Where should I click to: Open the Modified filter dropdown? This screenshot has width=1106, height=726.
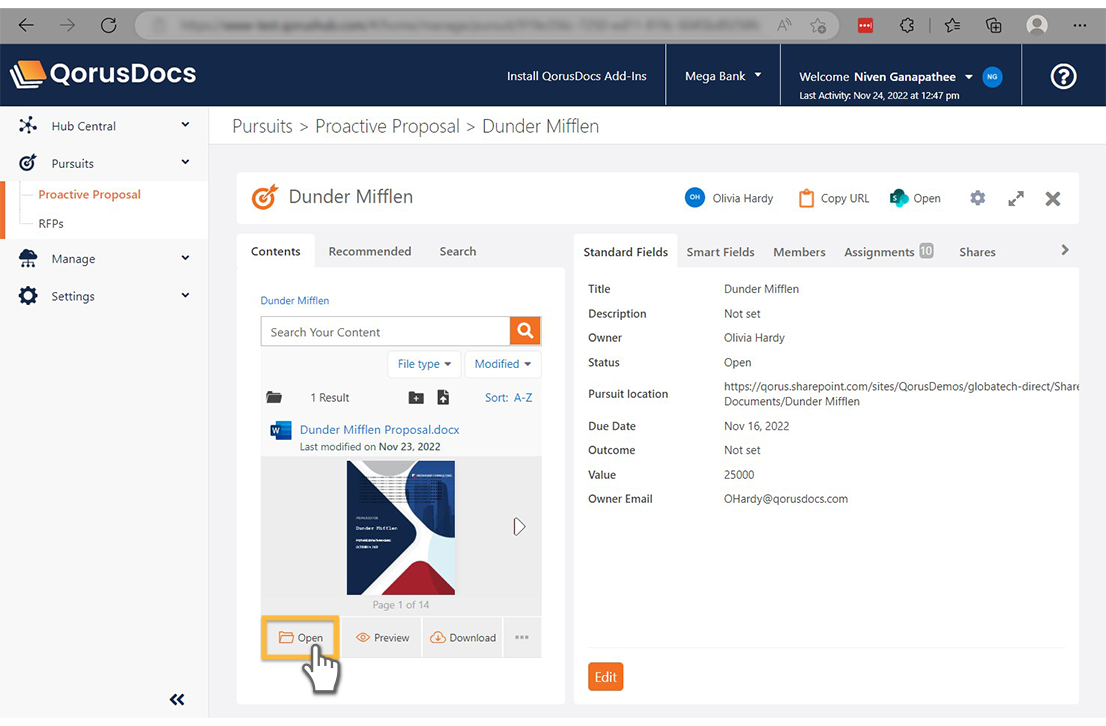(503, 364)
